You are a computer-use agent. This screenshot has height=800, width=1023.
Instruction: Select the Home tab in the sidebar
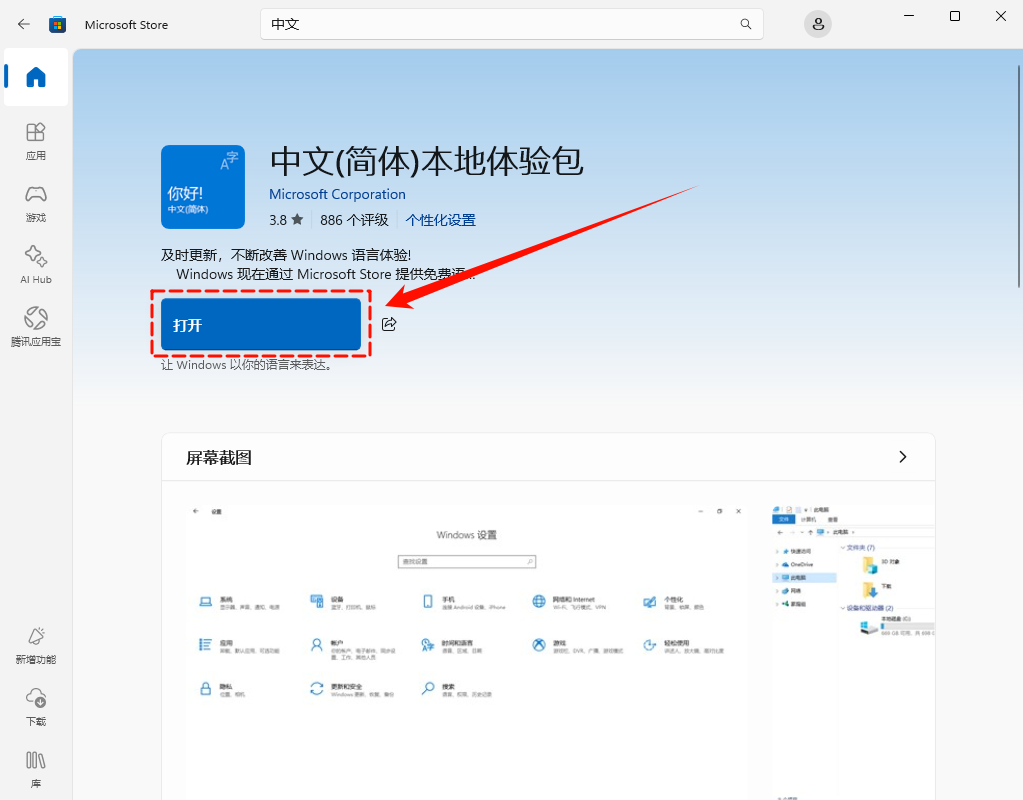click(x=35, y=77)
